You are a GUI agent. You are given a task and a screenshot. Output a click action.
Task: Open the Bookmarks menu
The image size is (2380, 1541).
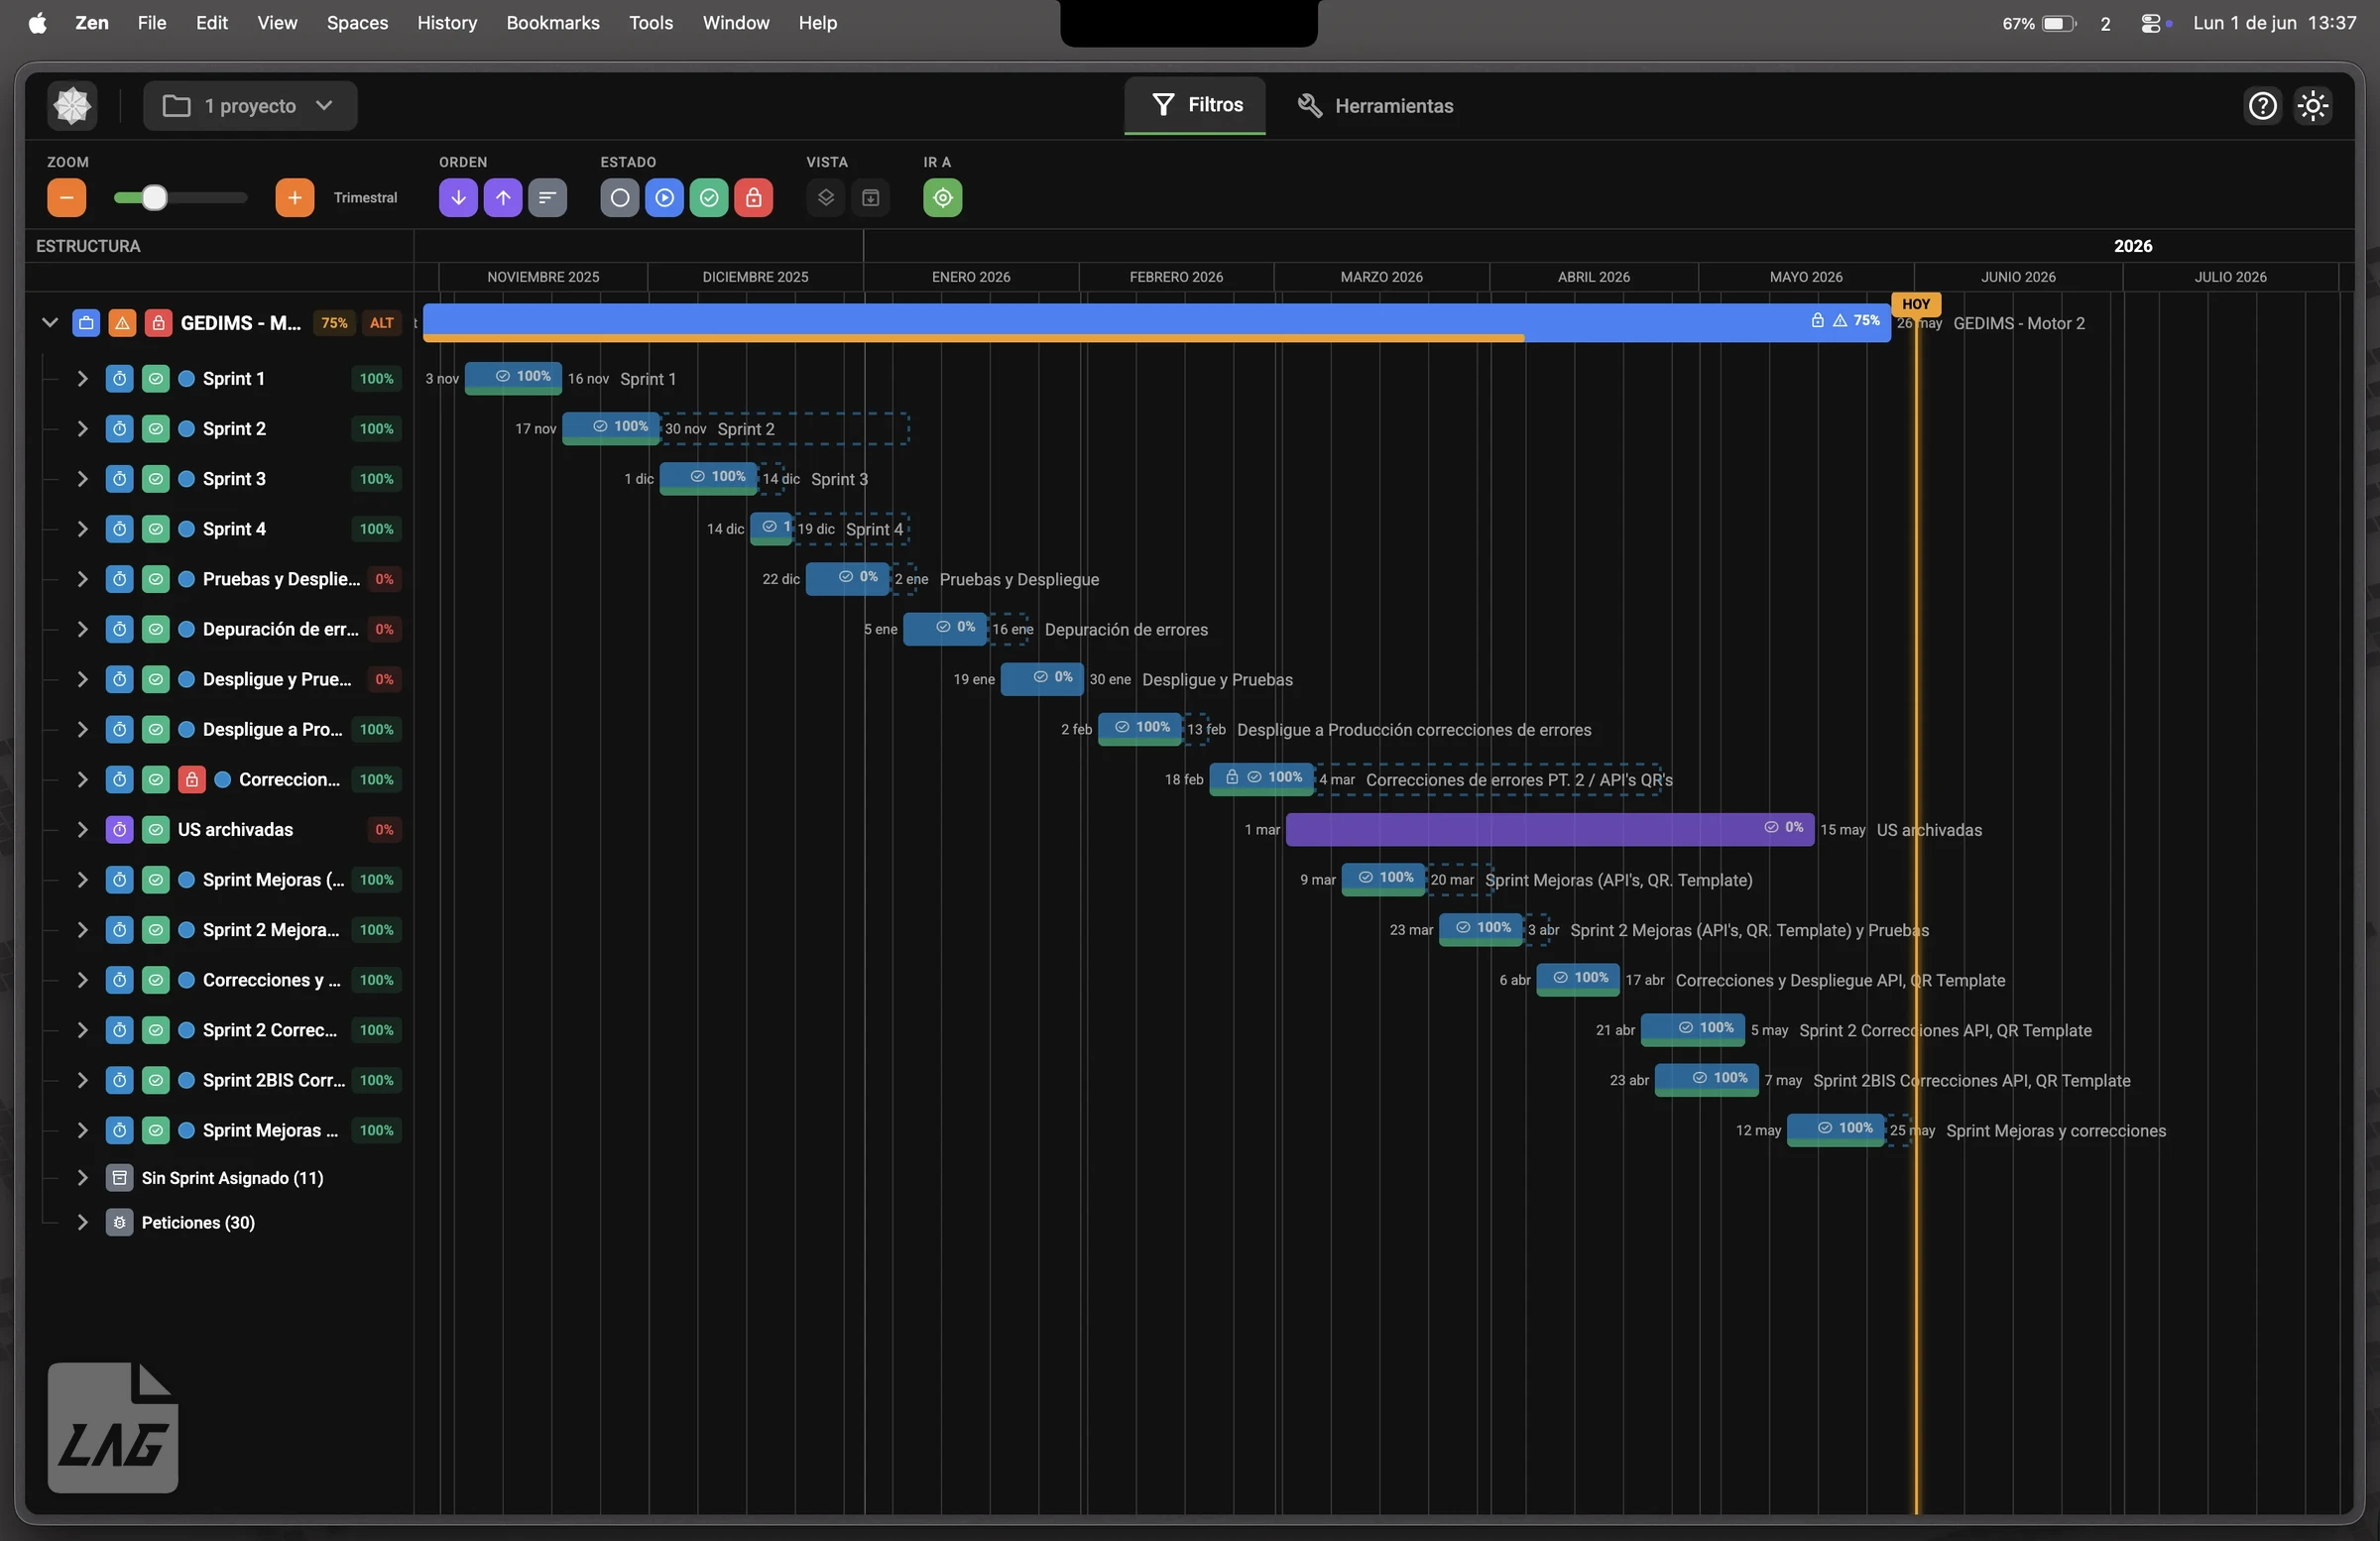[x=552, y=23]
